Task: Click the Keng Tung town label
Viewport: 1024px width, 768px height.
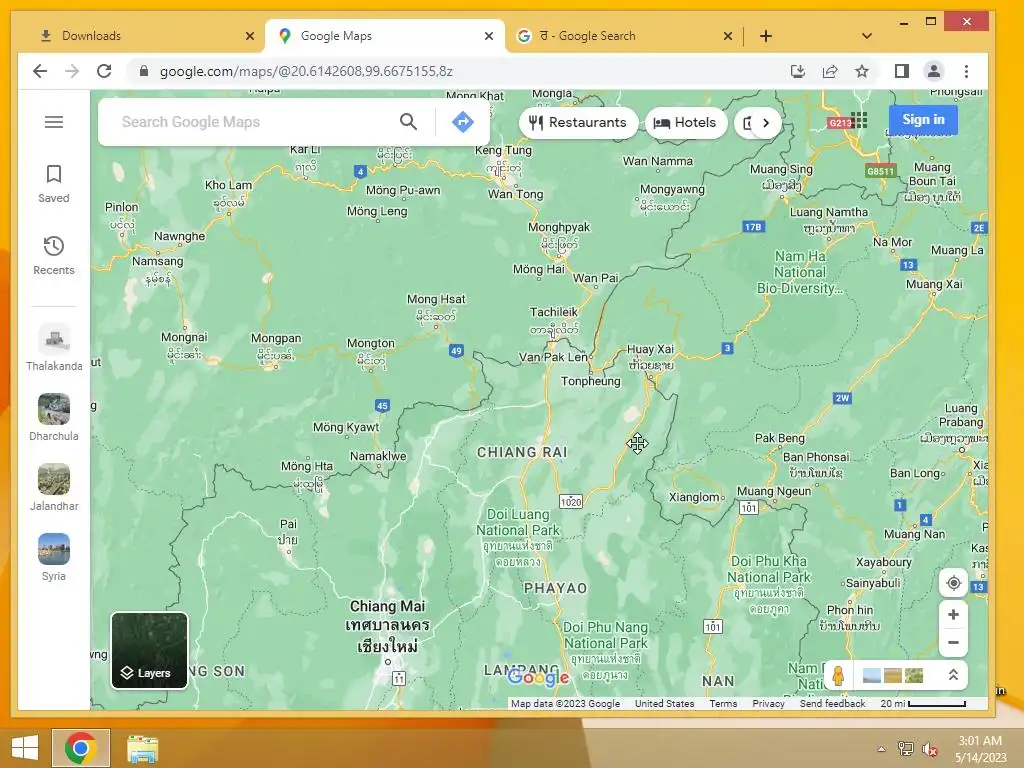Action: click(503, 150)
